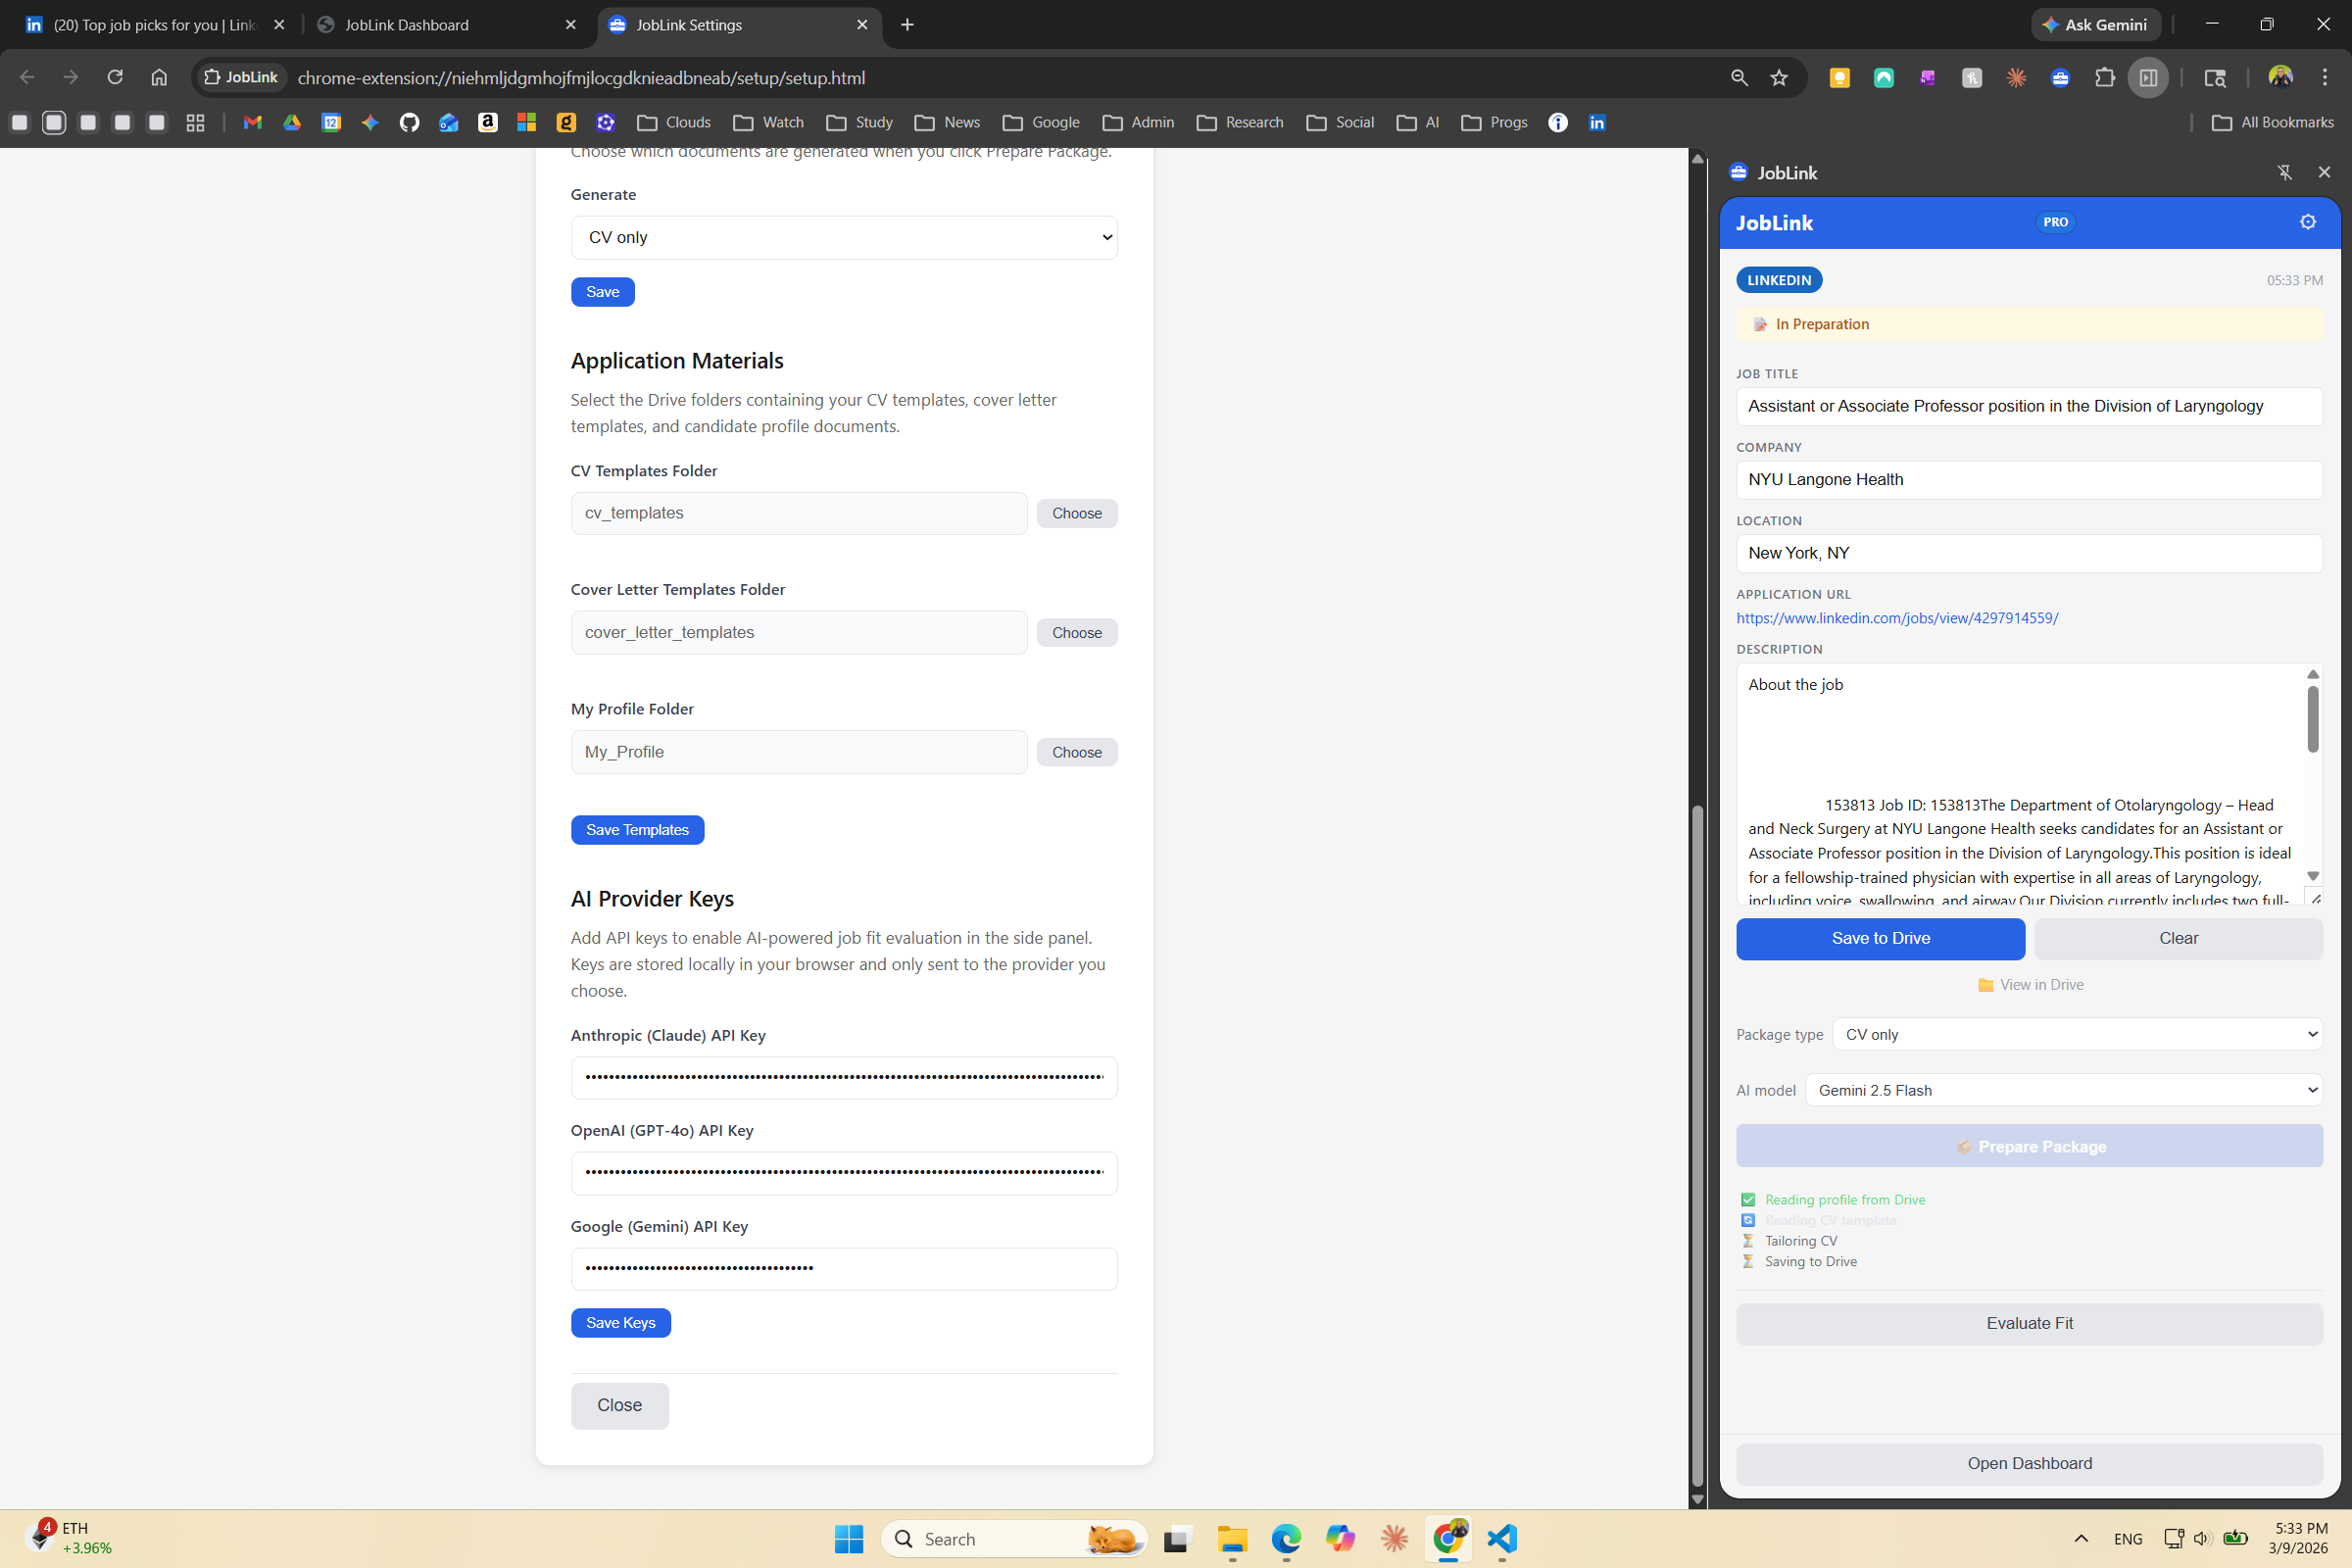Open JobLink settings gear in side panel

click(x=2307, y=222)
